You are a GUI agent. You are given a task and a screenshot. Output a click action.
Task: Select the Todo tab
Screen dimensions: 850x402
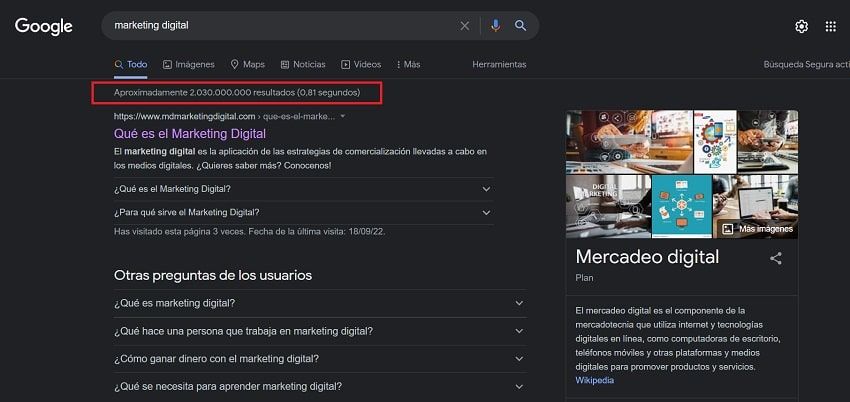pyautogui.click(x=131, y=64)
